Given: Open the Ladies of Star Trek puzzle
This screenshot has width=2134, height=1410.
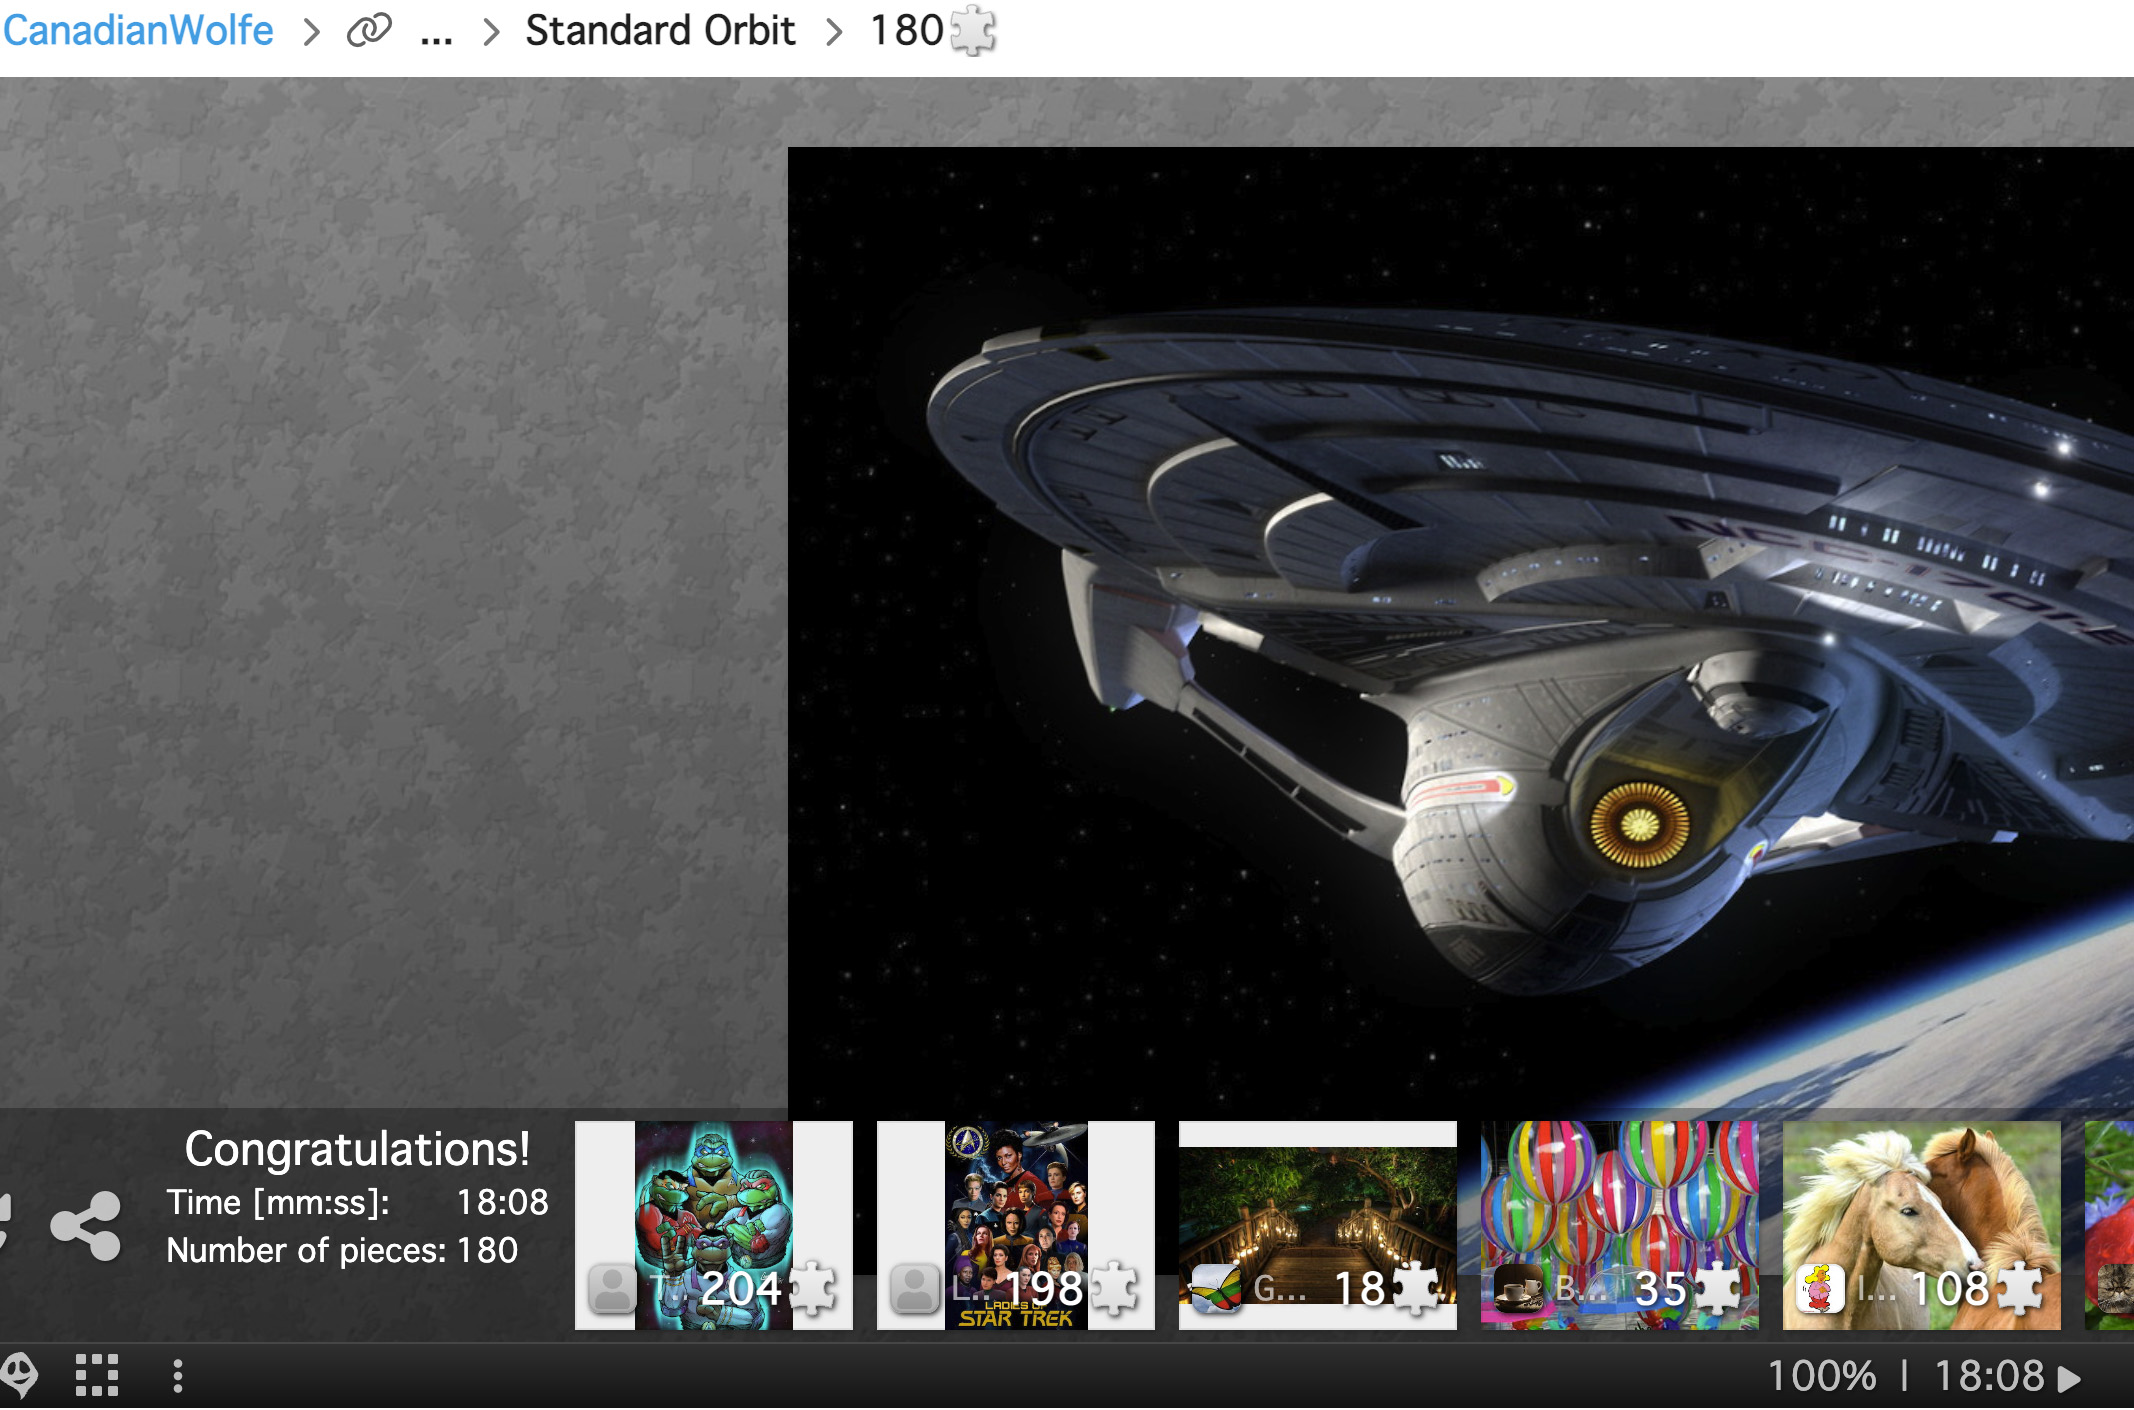Looking at the screenshot, I should [x=1016, y=1225].
